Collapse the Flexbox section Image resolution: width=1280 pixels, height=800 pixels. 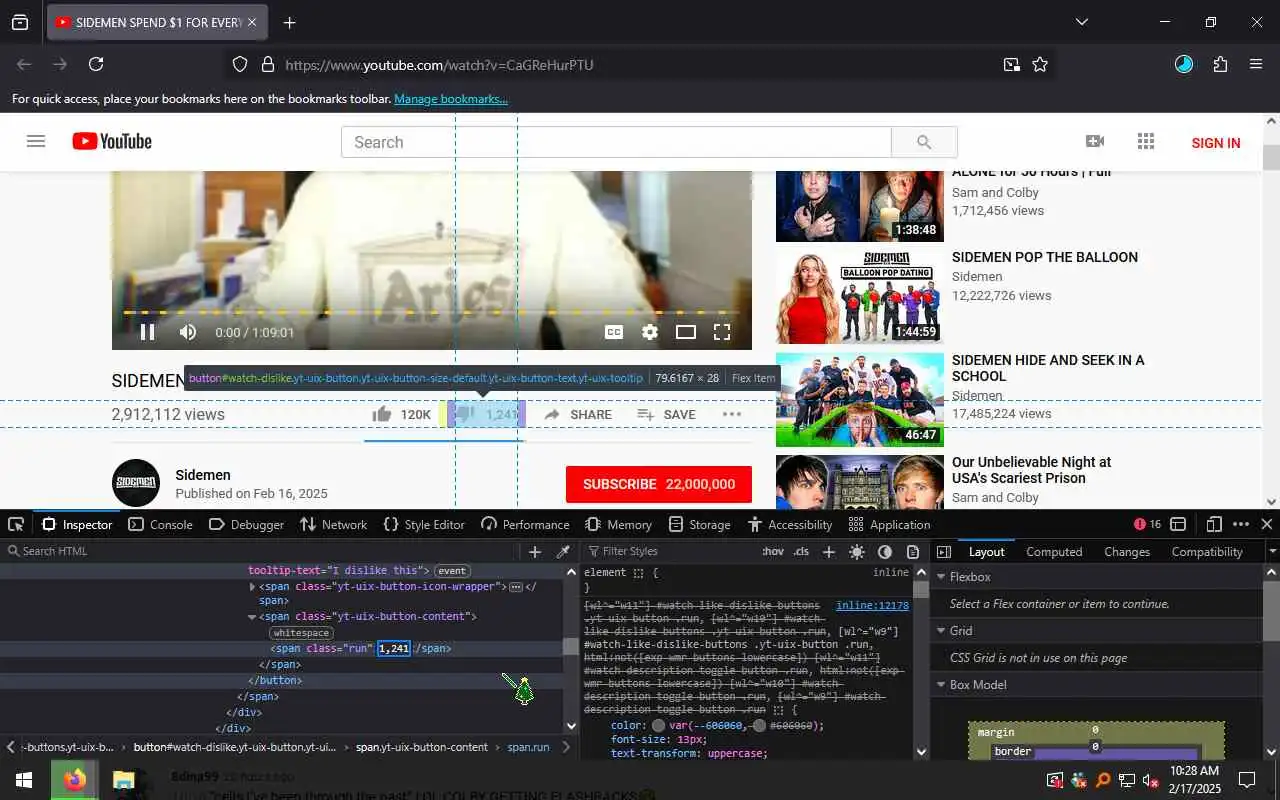(940, 577)
